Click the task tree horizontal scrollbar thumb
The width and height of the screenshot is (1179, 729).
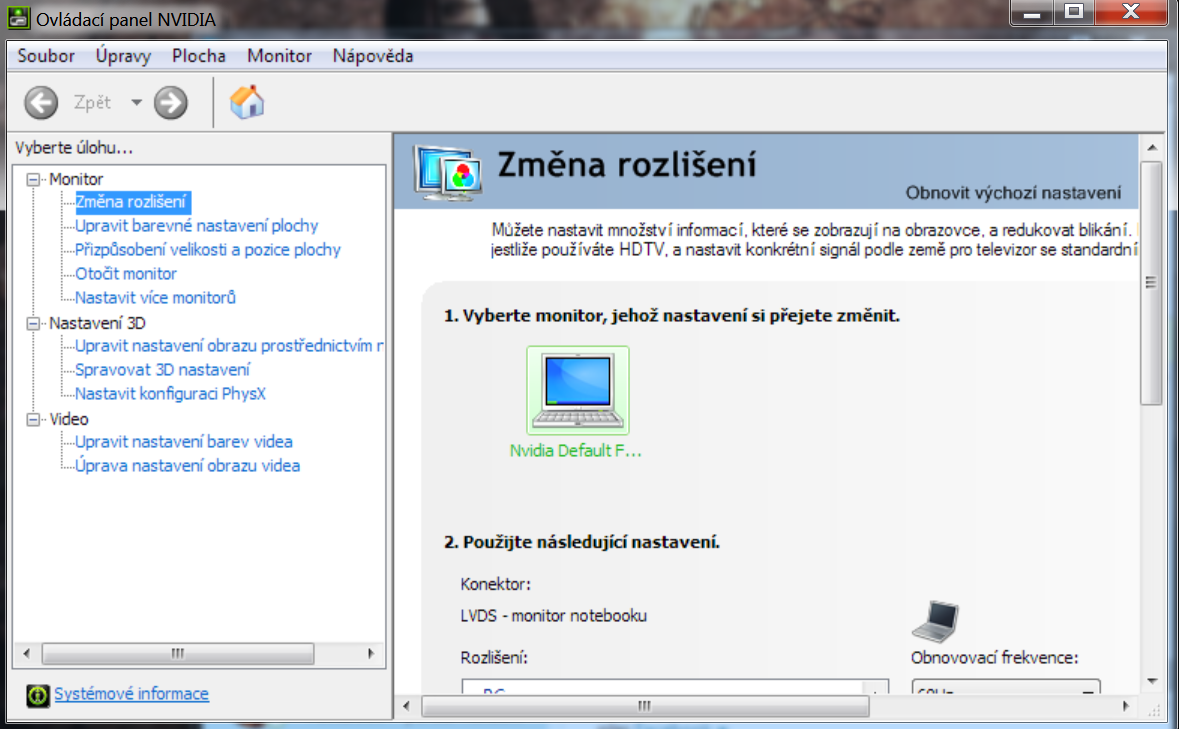click(177, 654)
